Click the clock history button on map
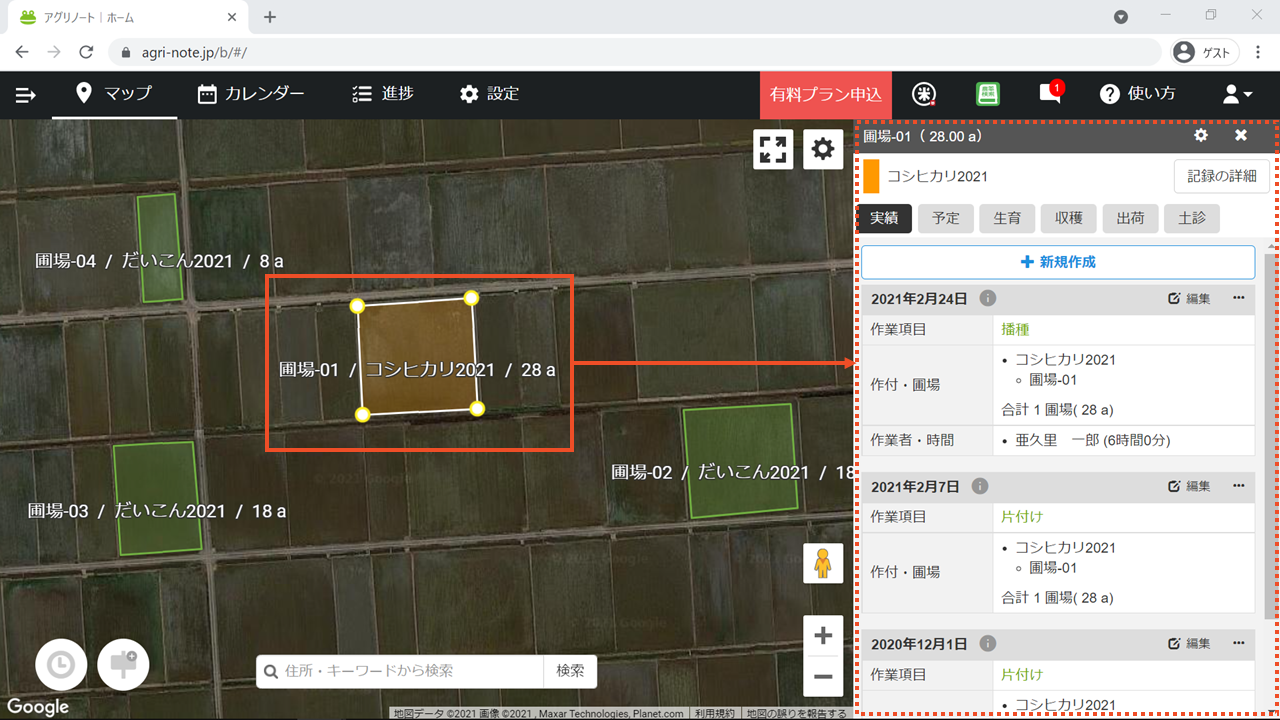 (x=61, y=665)
